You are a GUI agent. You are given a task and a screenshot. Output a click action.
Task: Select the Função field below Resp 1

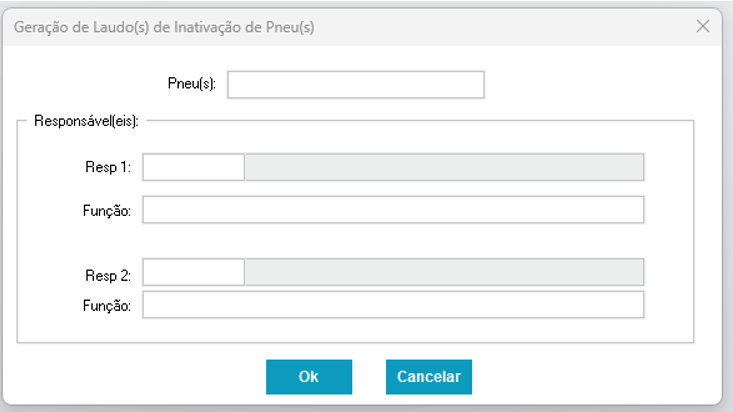(x=393, y=209)
